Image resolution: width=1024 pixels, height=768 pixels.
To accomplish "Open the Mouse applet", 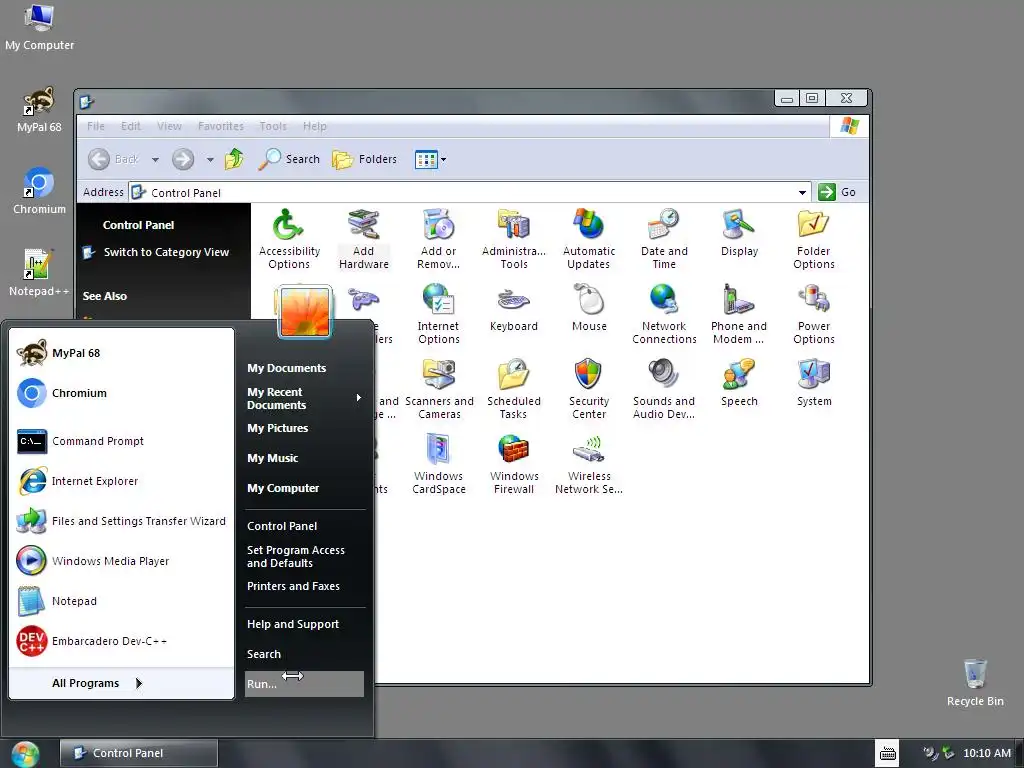I will point(589,308).
